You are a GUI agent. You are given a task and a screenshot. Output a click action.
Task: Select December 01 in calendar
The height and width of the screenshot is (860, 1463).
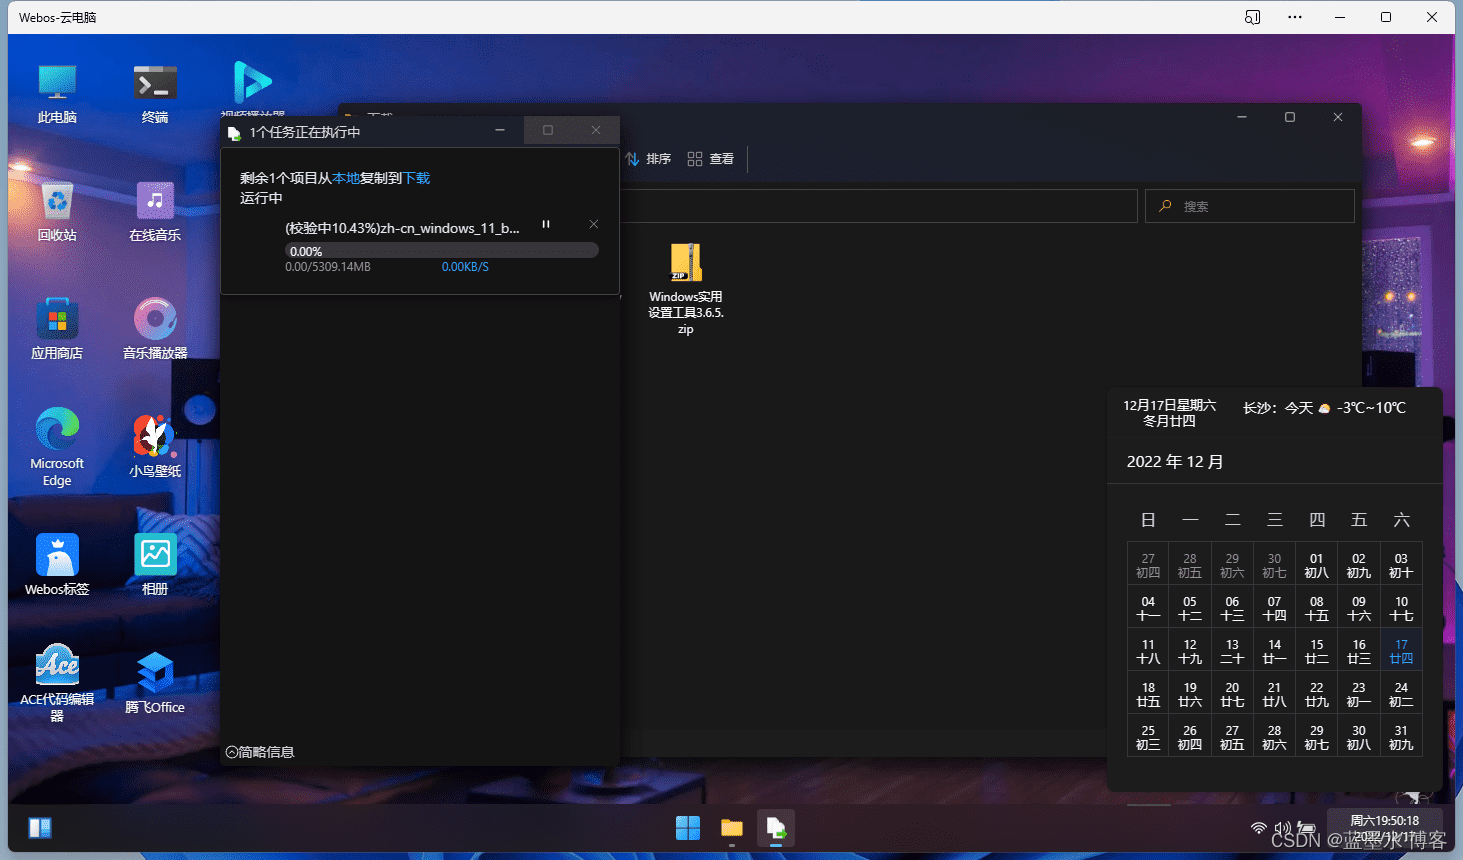pyautogui.click(x=1317, y=565)
